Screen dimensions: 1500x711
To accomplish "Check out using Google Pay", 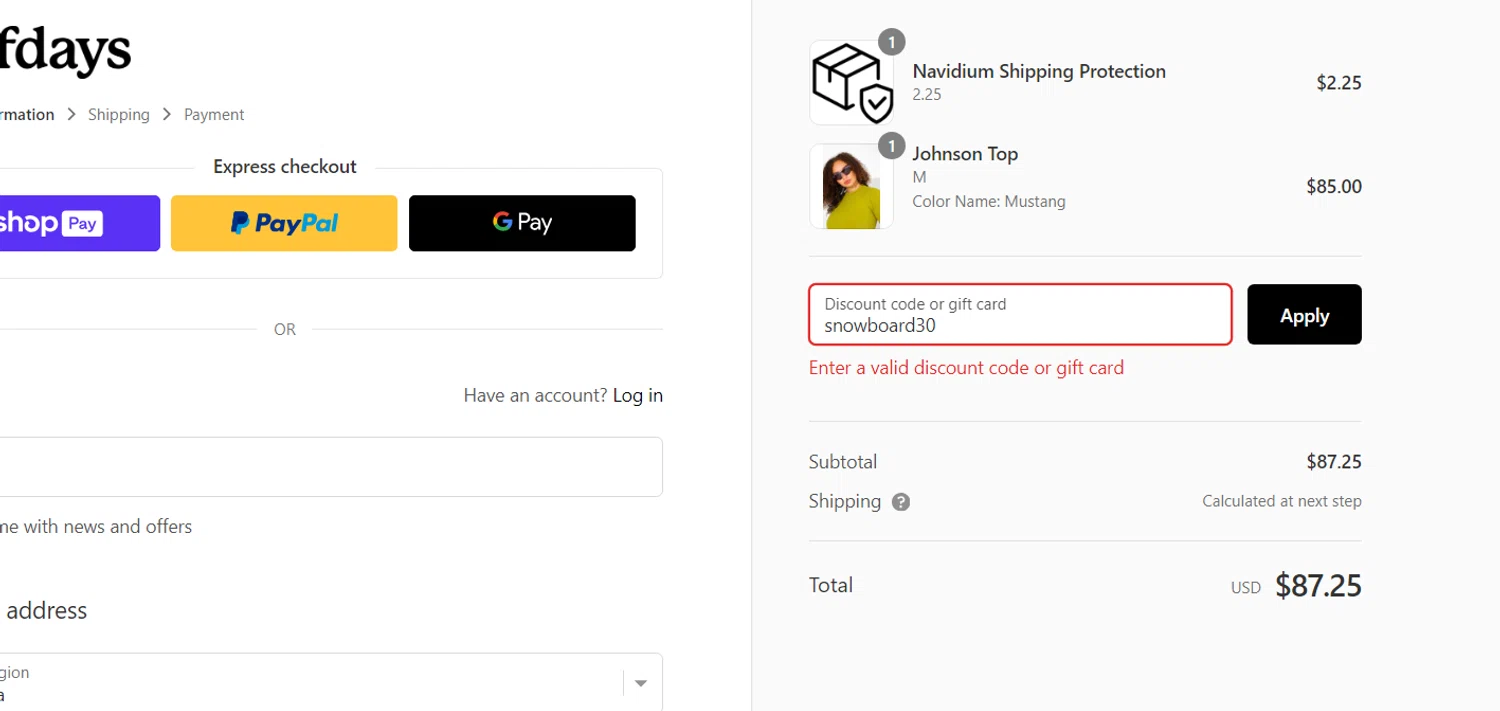I will pos(522,223).
